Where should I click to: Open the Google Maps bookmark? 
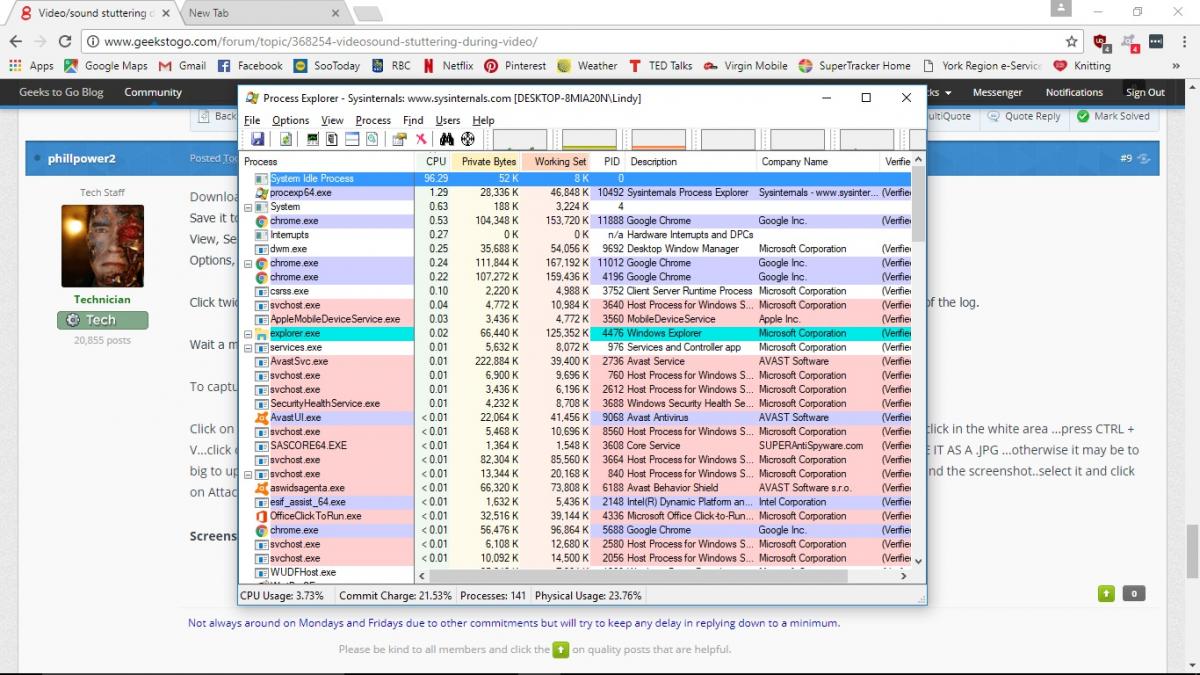106,66
